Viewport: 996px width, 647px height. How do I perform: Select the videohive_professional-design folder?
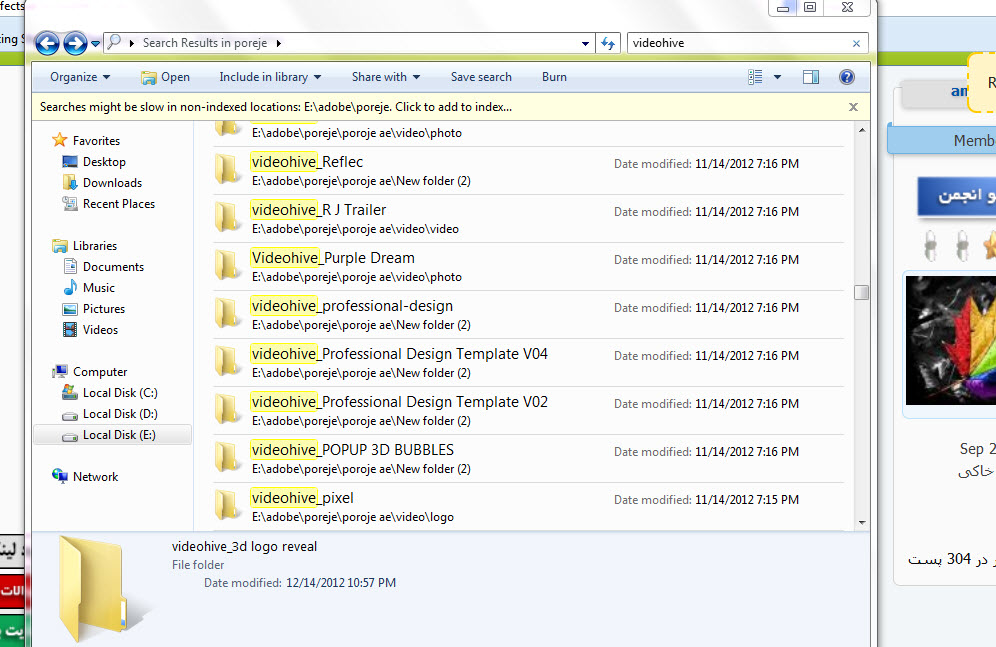tap(528, 314)
